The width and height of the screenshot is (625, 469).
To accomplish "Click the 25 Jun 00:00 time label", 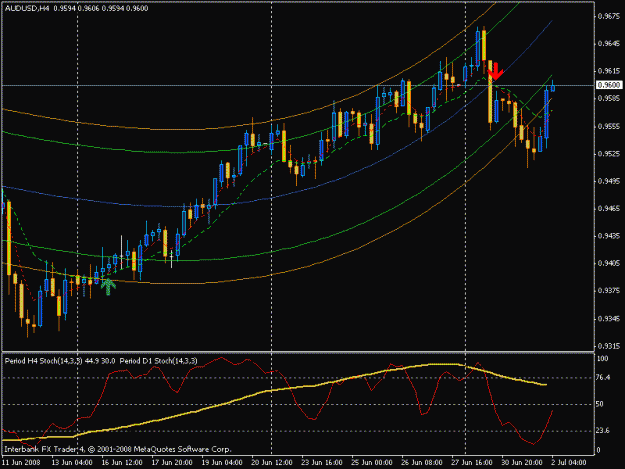I will (372, 462).
